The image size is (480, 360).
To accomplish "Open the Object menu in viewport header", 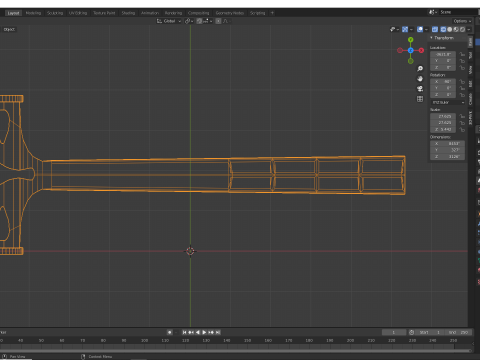I will [9, 29].
